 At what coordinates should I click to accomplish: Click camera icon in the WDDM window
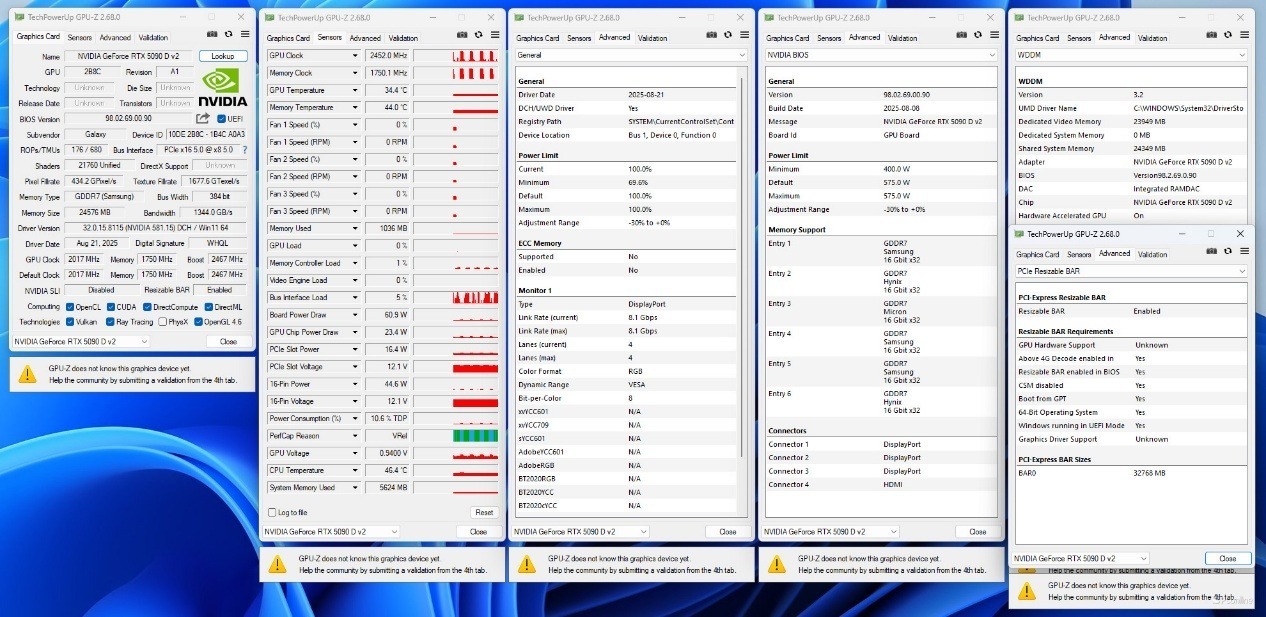click(x=1212, y=36)
